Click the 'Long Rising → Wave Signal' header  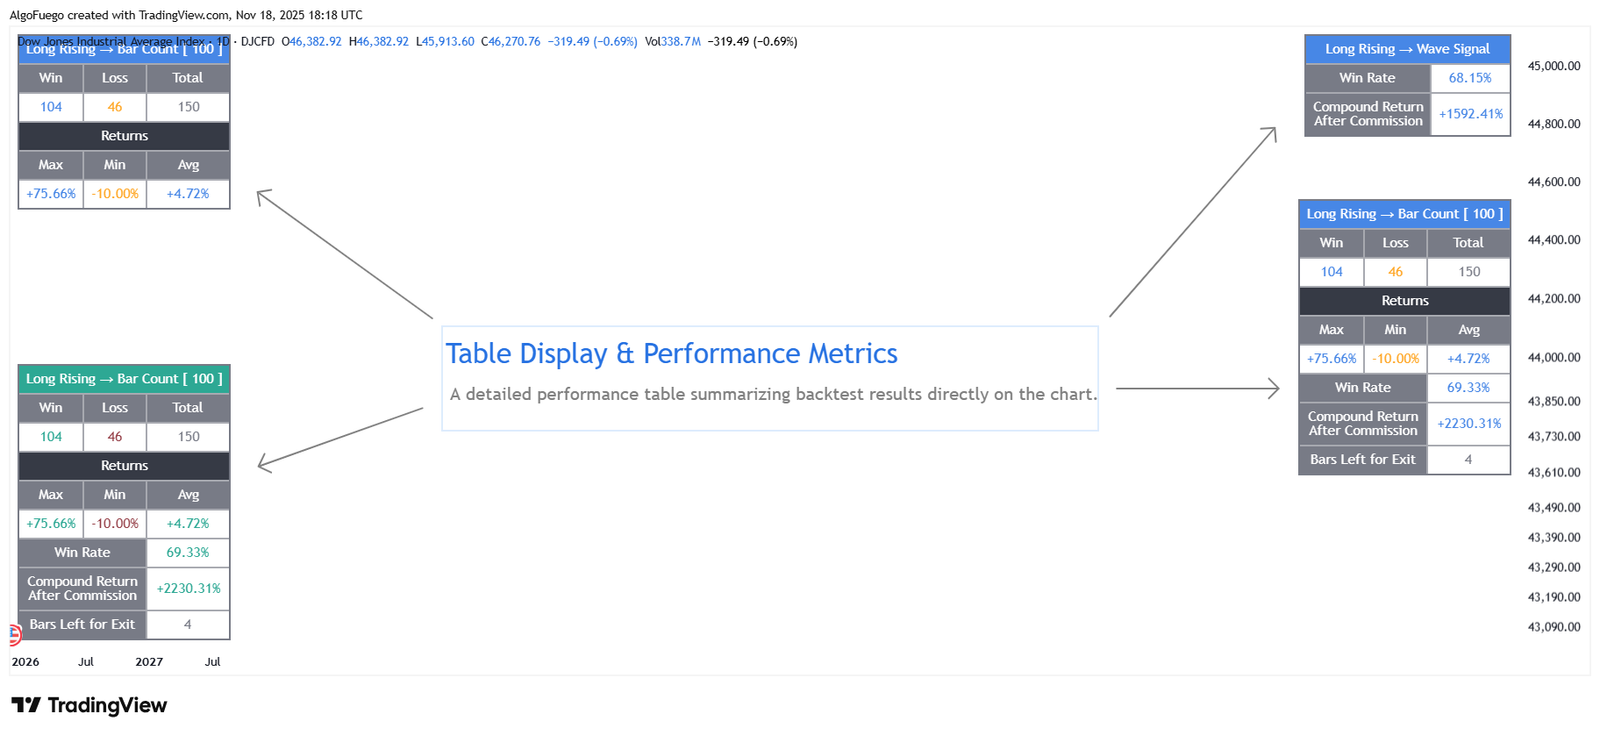[x=1407, y=49]
